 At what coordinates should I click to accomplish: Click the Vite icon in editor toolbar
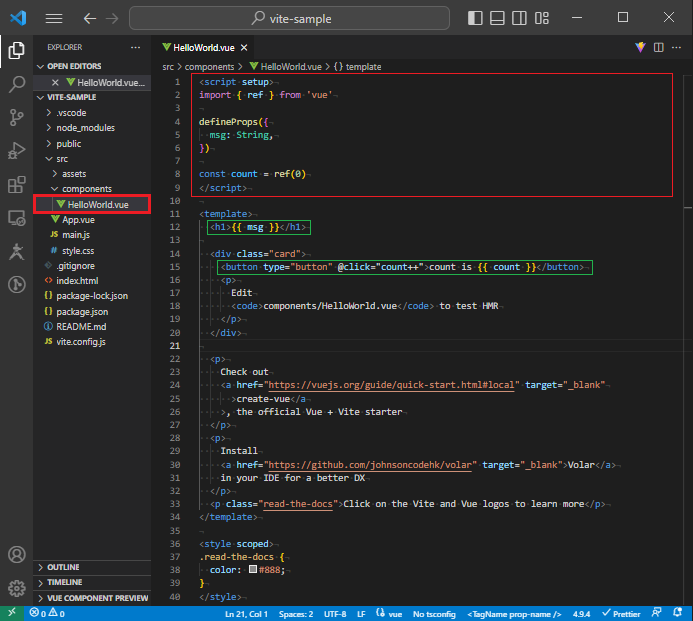tap(640, 47)
